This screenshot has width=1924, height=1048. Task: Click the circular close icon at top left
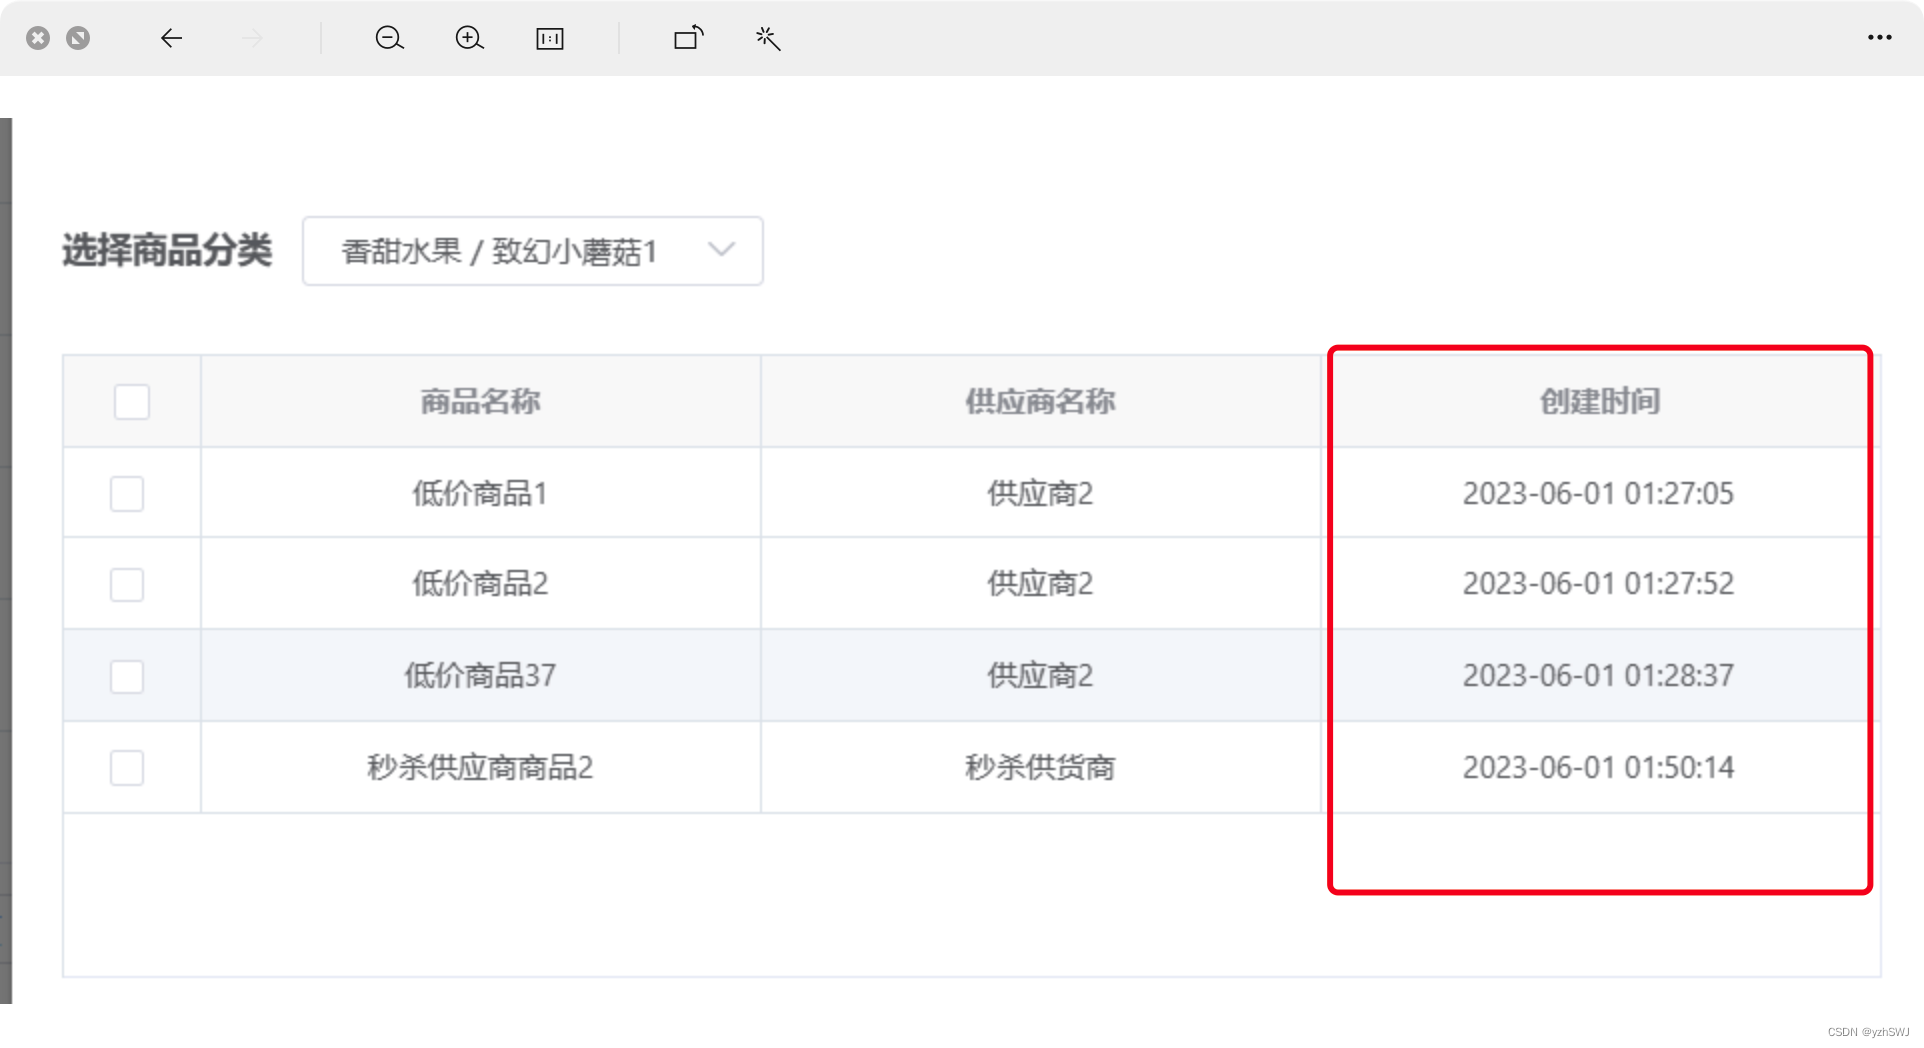(x=38, y=38)
